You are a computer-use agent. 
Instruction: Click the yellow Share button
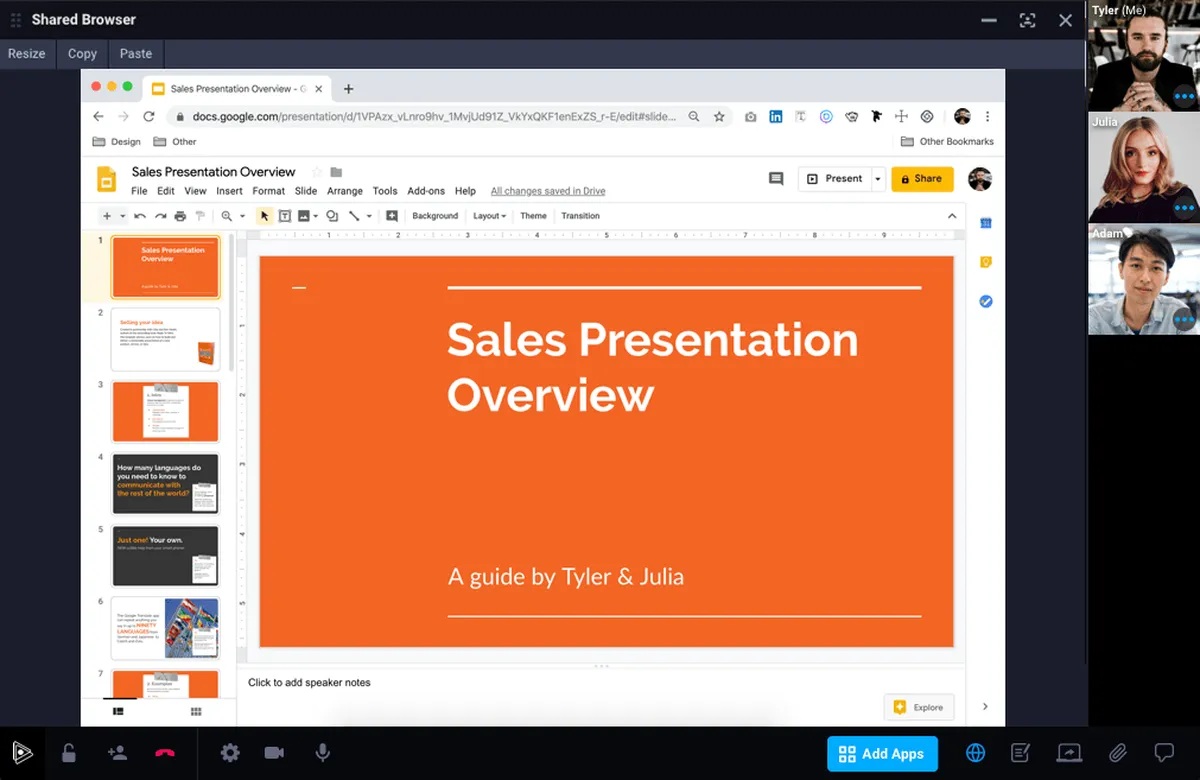[922, 179]
